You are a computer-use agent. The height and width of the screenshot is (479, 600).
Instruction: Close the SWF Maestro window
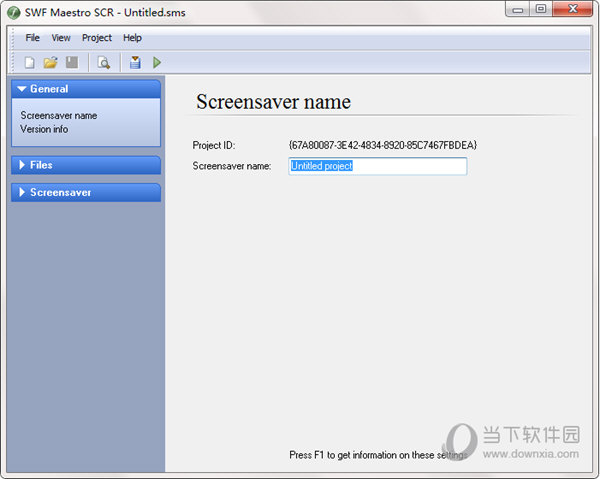coord(573,9)
